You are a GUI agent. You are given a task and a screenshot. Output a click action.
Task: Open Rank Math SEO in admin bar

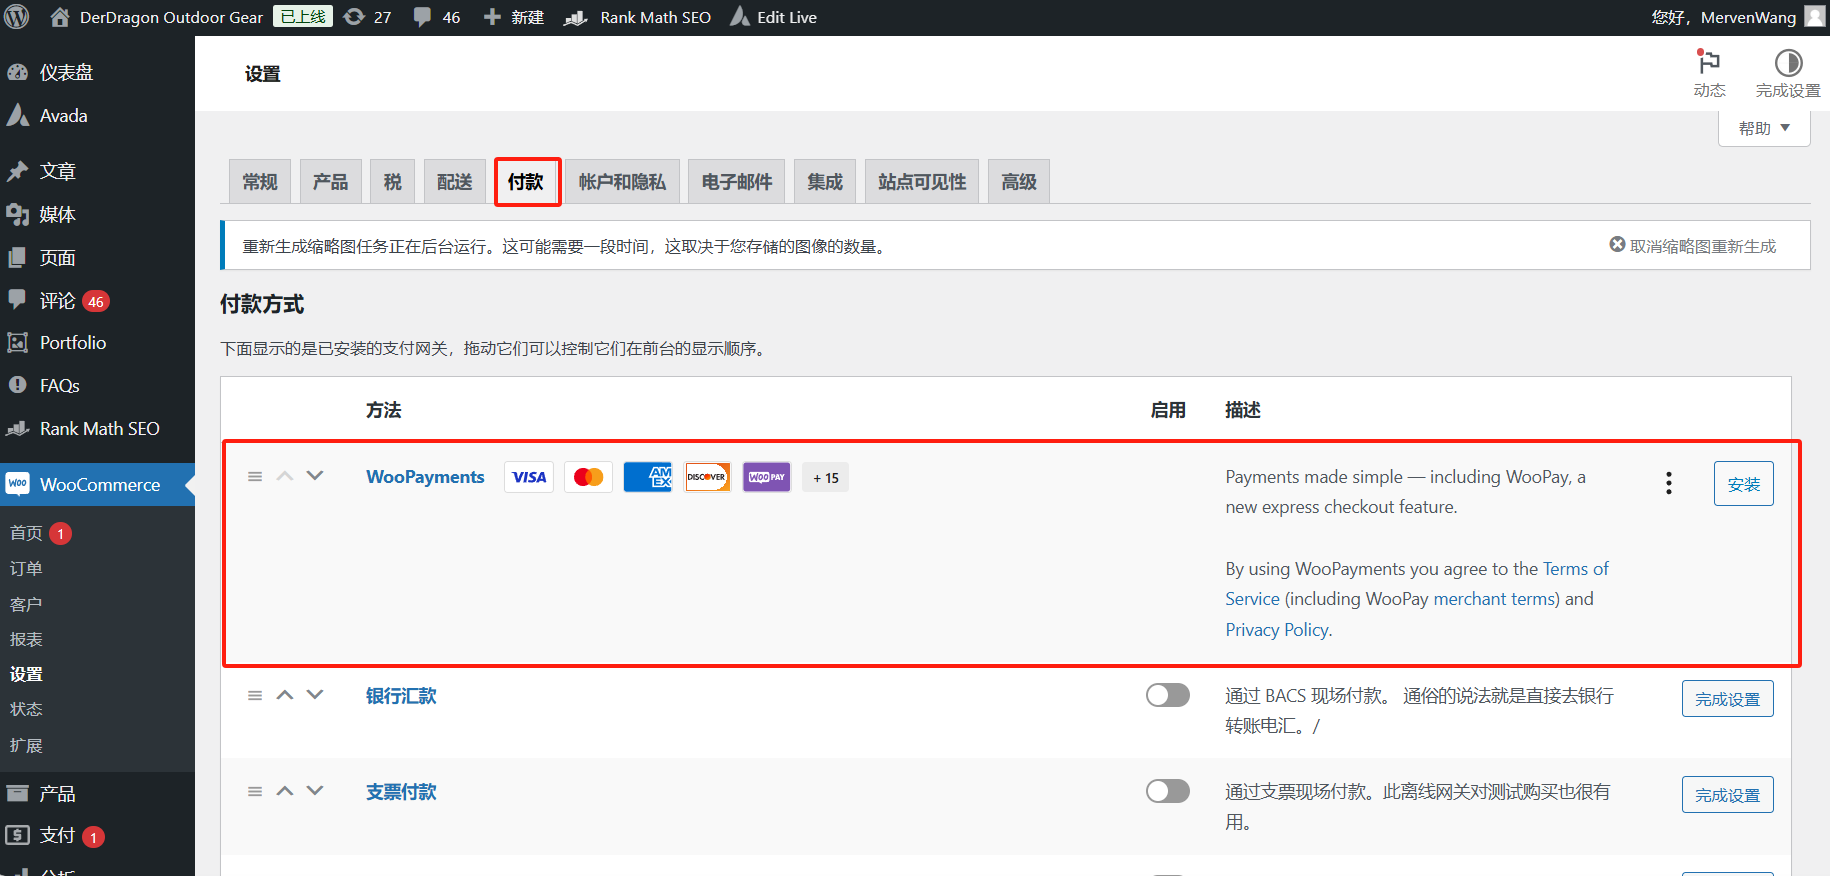point(638,17)
